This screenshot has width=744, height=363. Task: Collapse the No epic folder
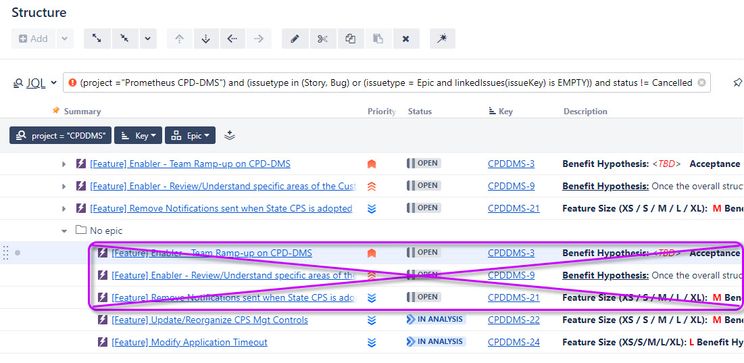[64, 231]
